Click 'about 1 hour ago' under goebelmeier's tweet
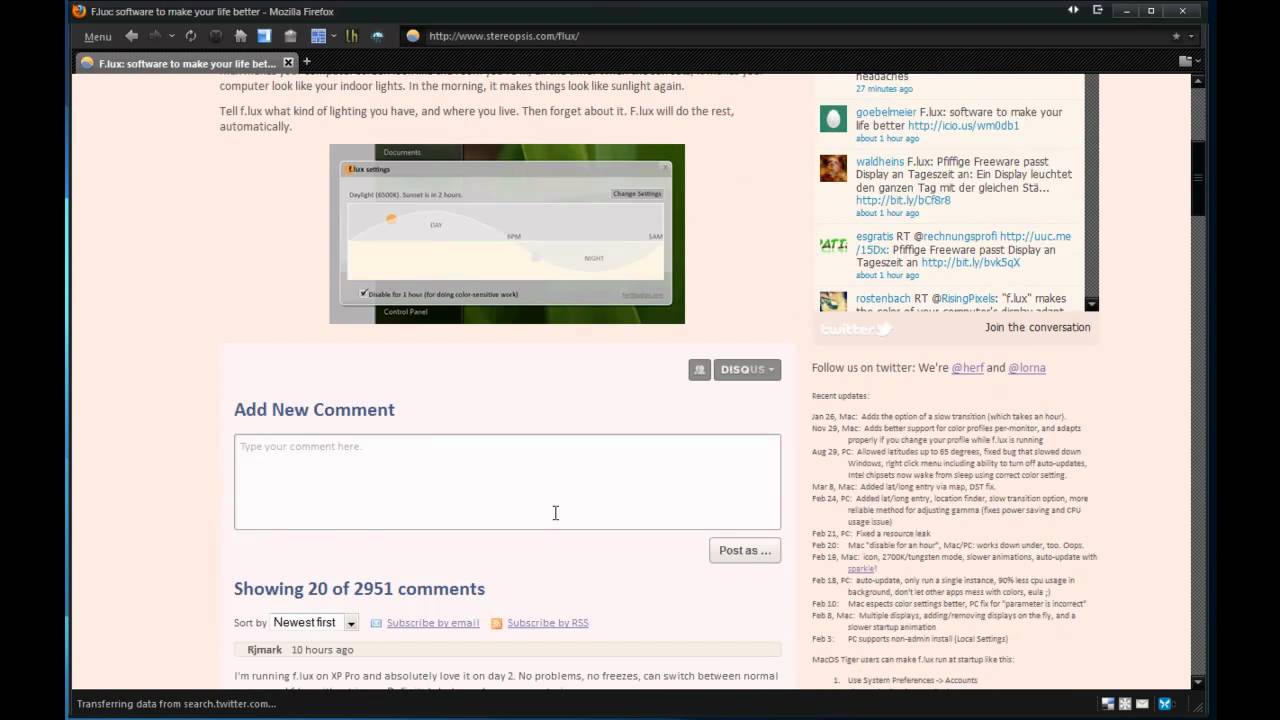Screen dimensions: 1280x720 (x=887, y=139)
